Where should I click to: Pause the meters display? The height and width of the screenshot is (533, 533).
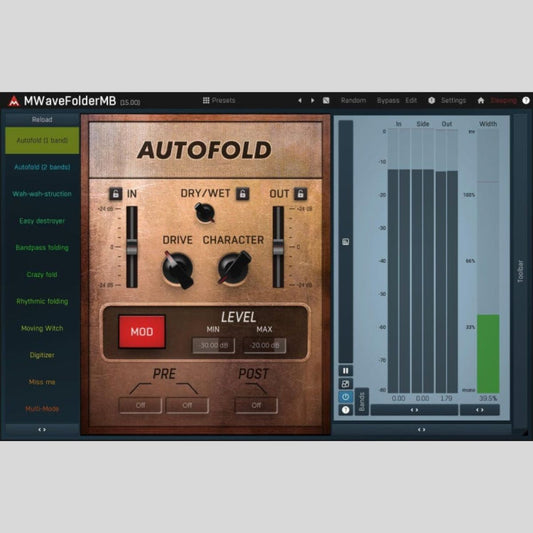click(x=346, y=371)
